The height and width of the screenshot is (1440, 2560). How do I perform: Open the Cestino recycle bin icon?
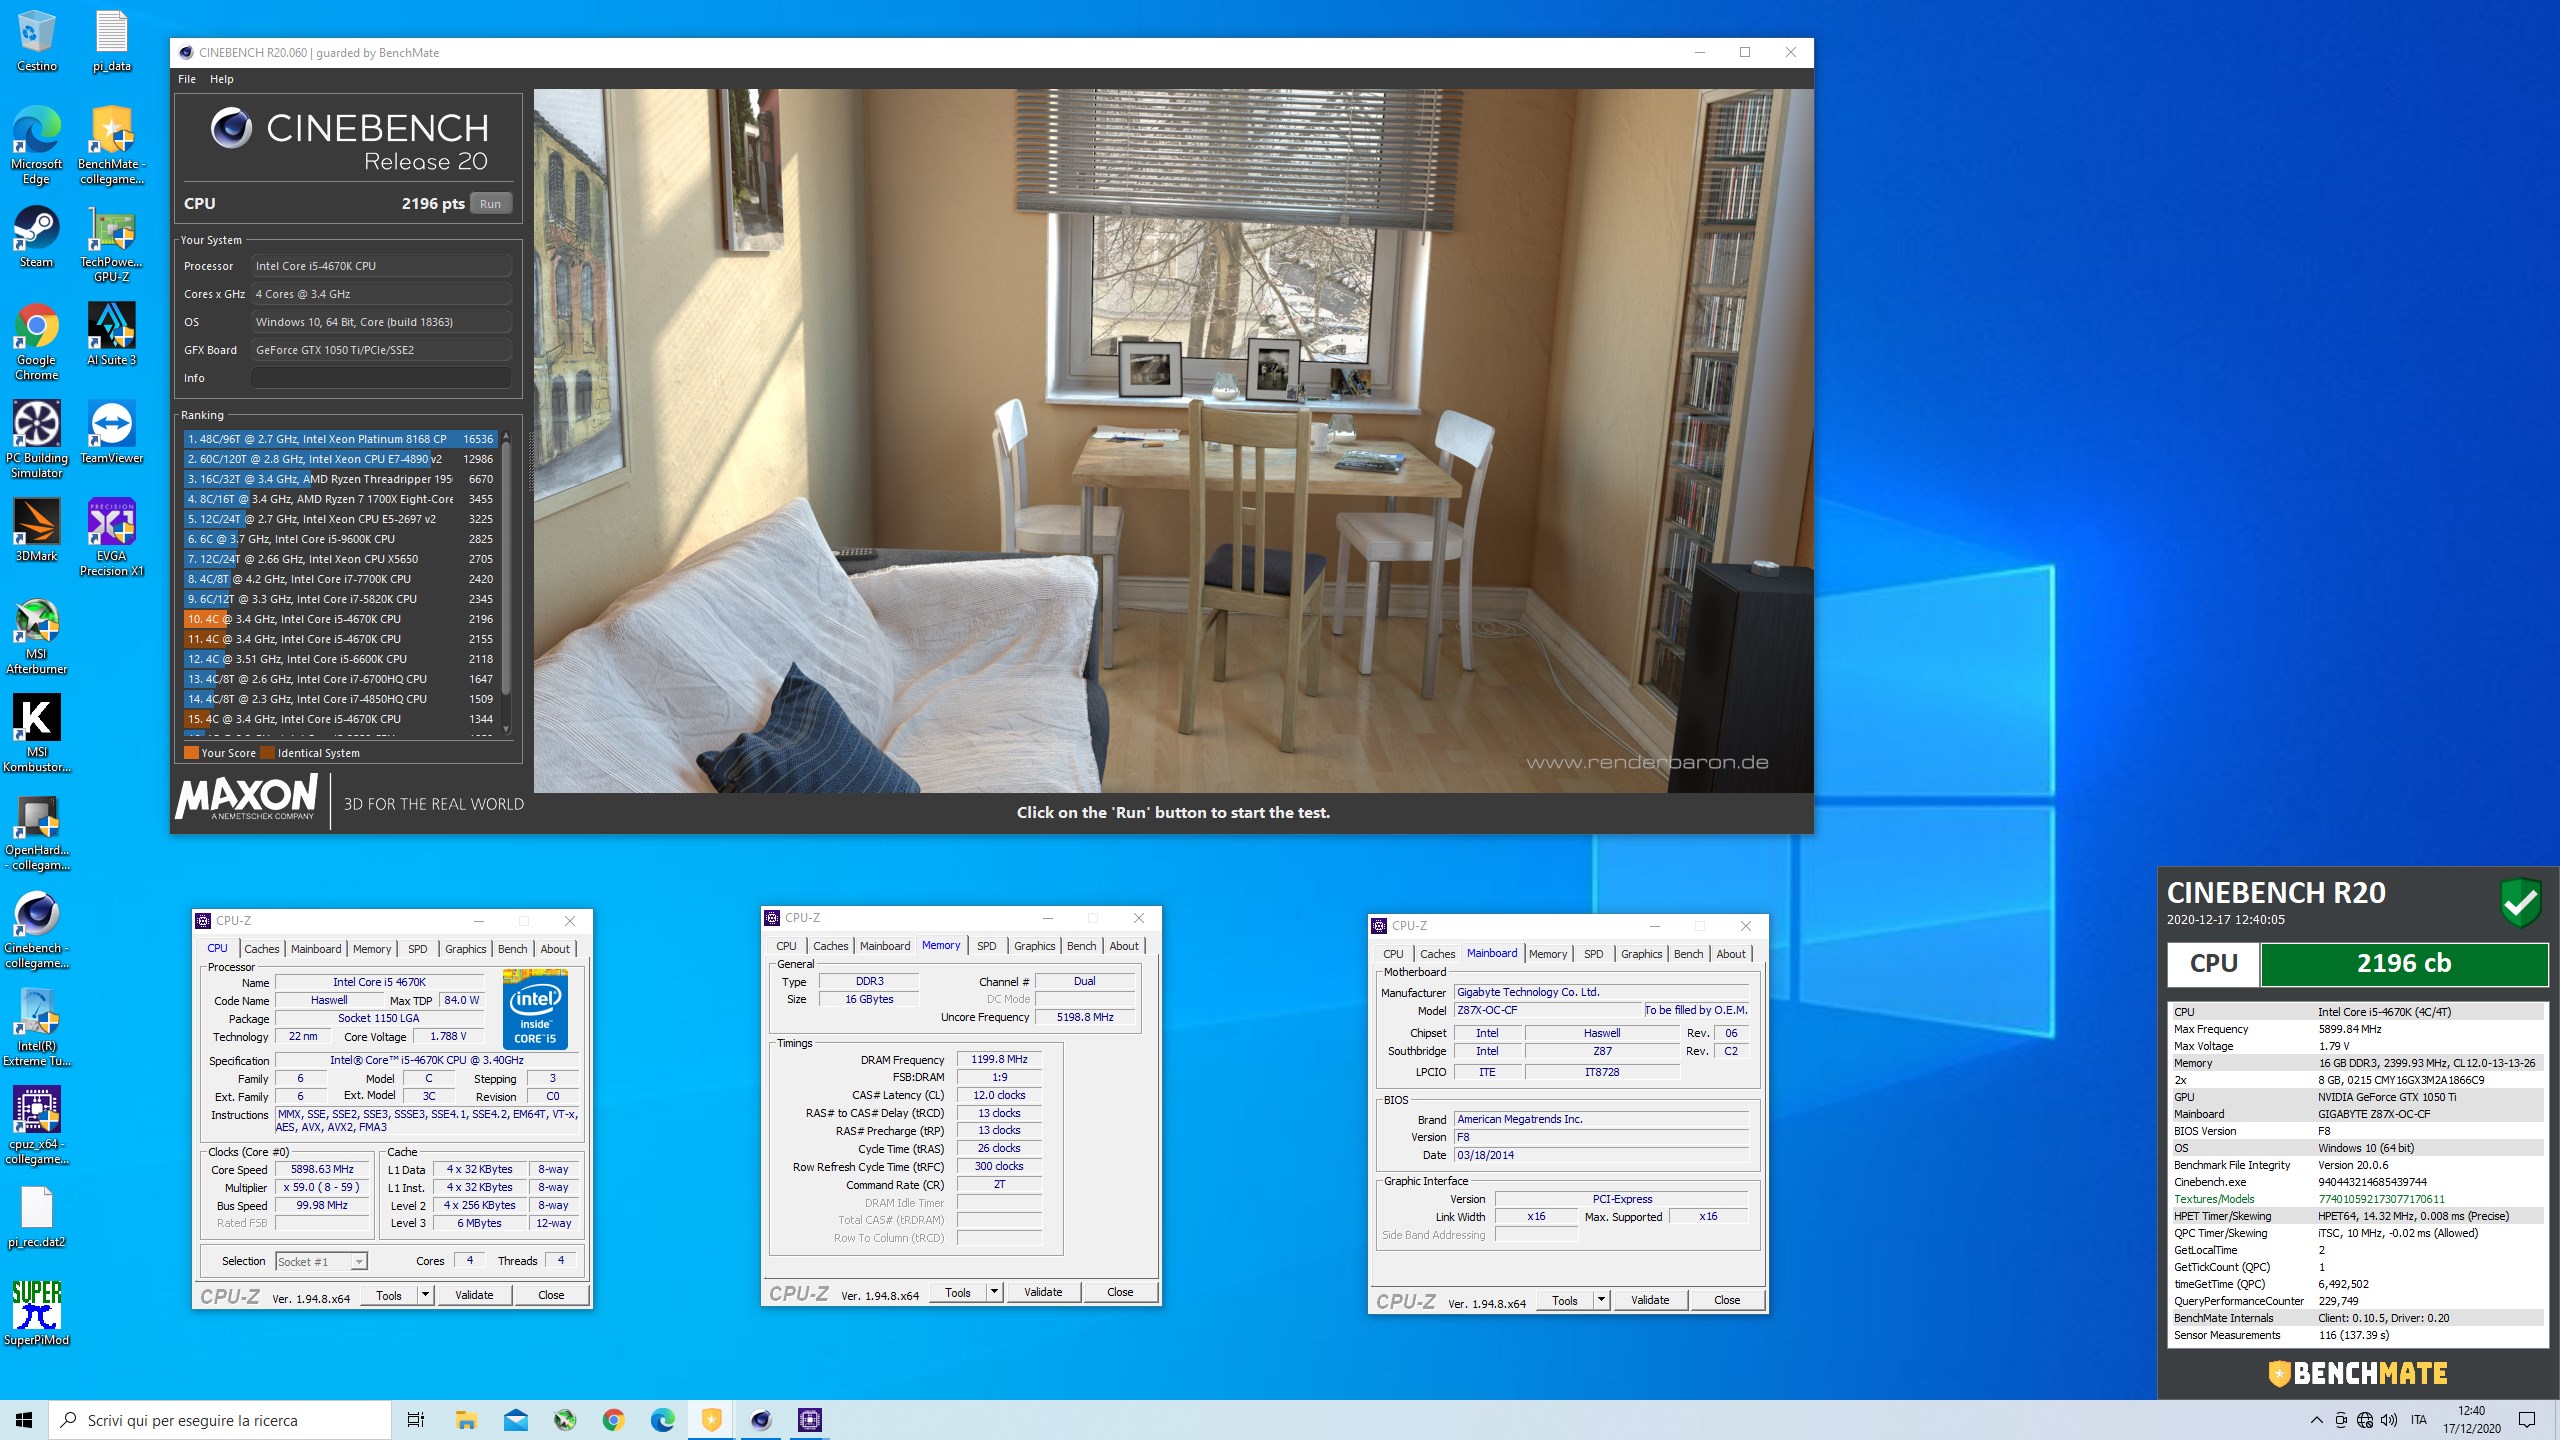tap(36, 40)
